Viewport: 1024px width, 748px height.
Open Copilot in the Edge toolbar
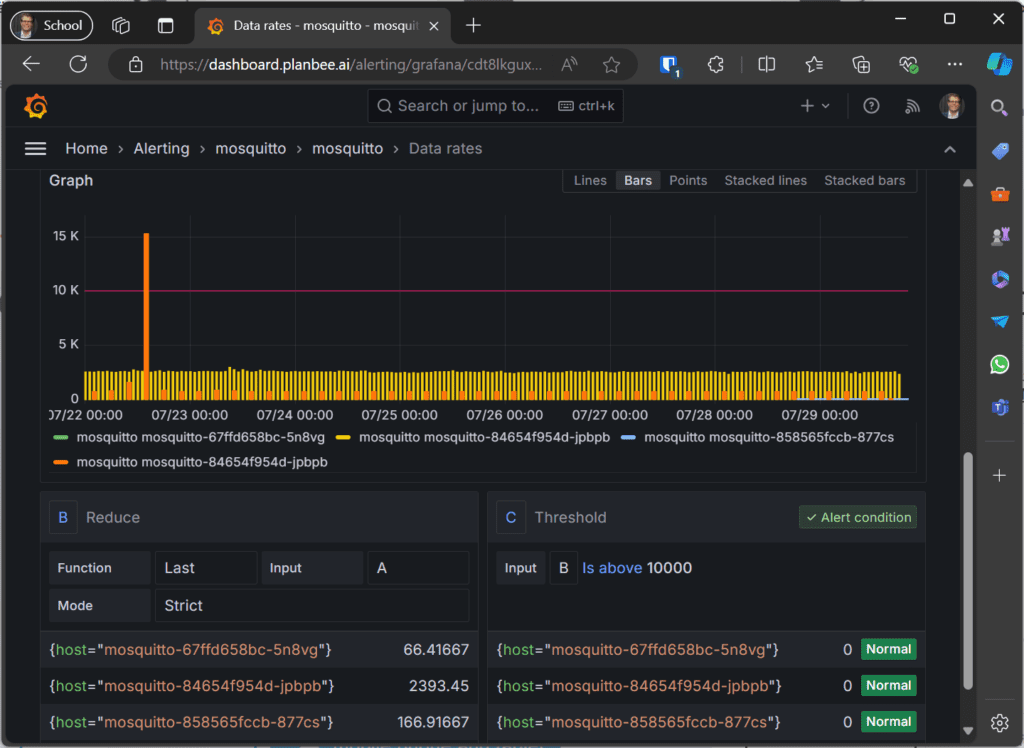pos(1000,63)
